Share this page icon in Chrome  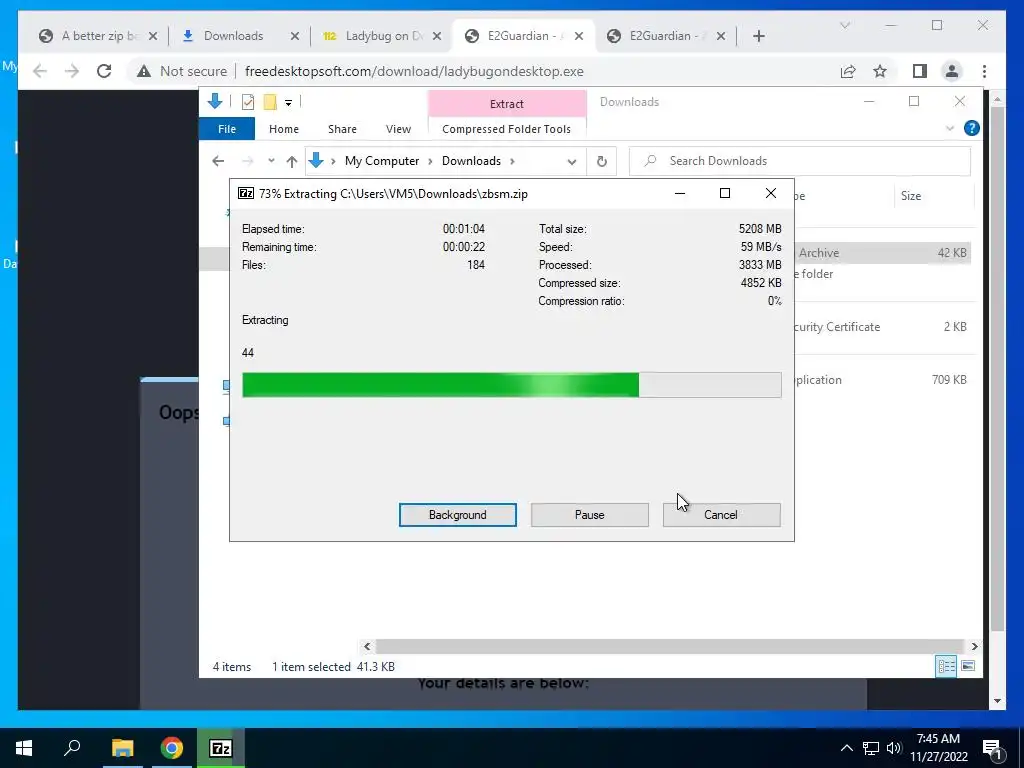coord(848,71)
